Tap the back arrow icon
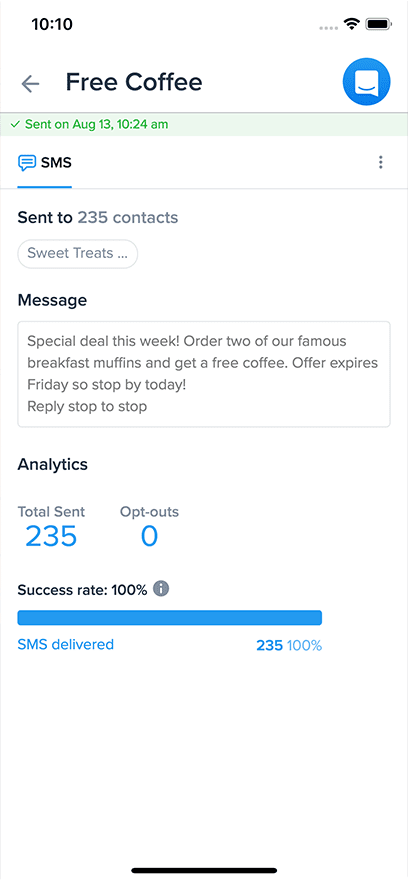Image resolution: width=408 pixels, height=884 pixels. point(30,84)
